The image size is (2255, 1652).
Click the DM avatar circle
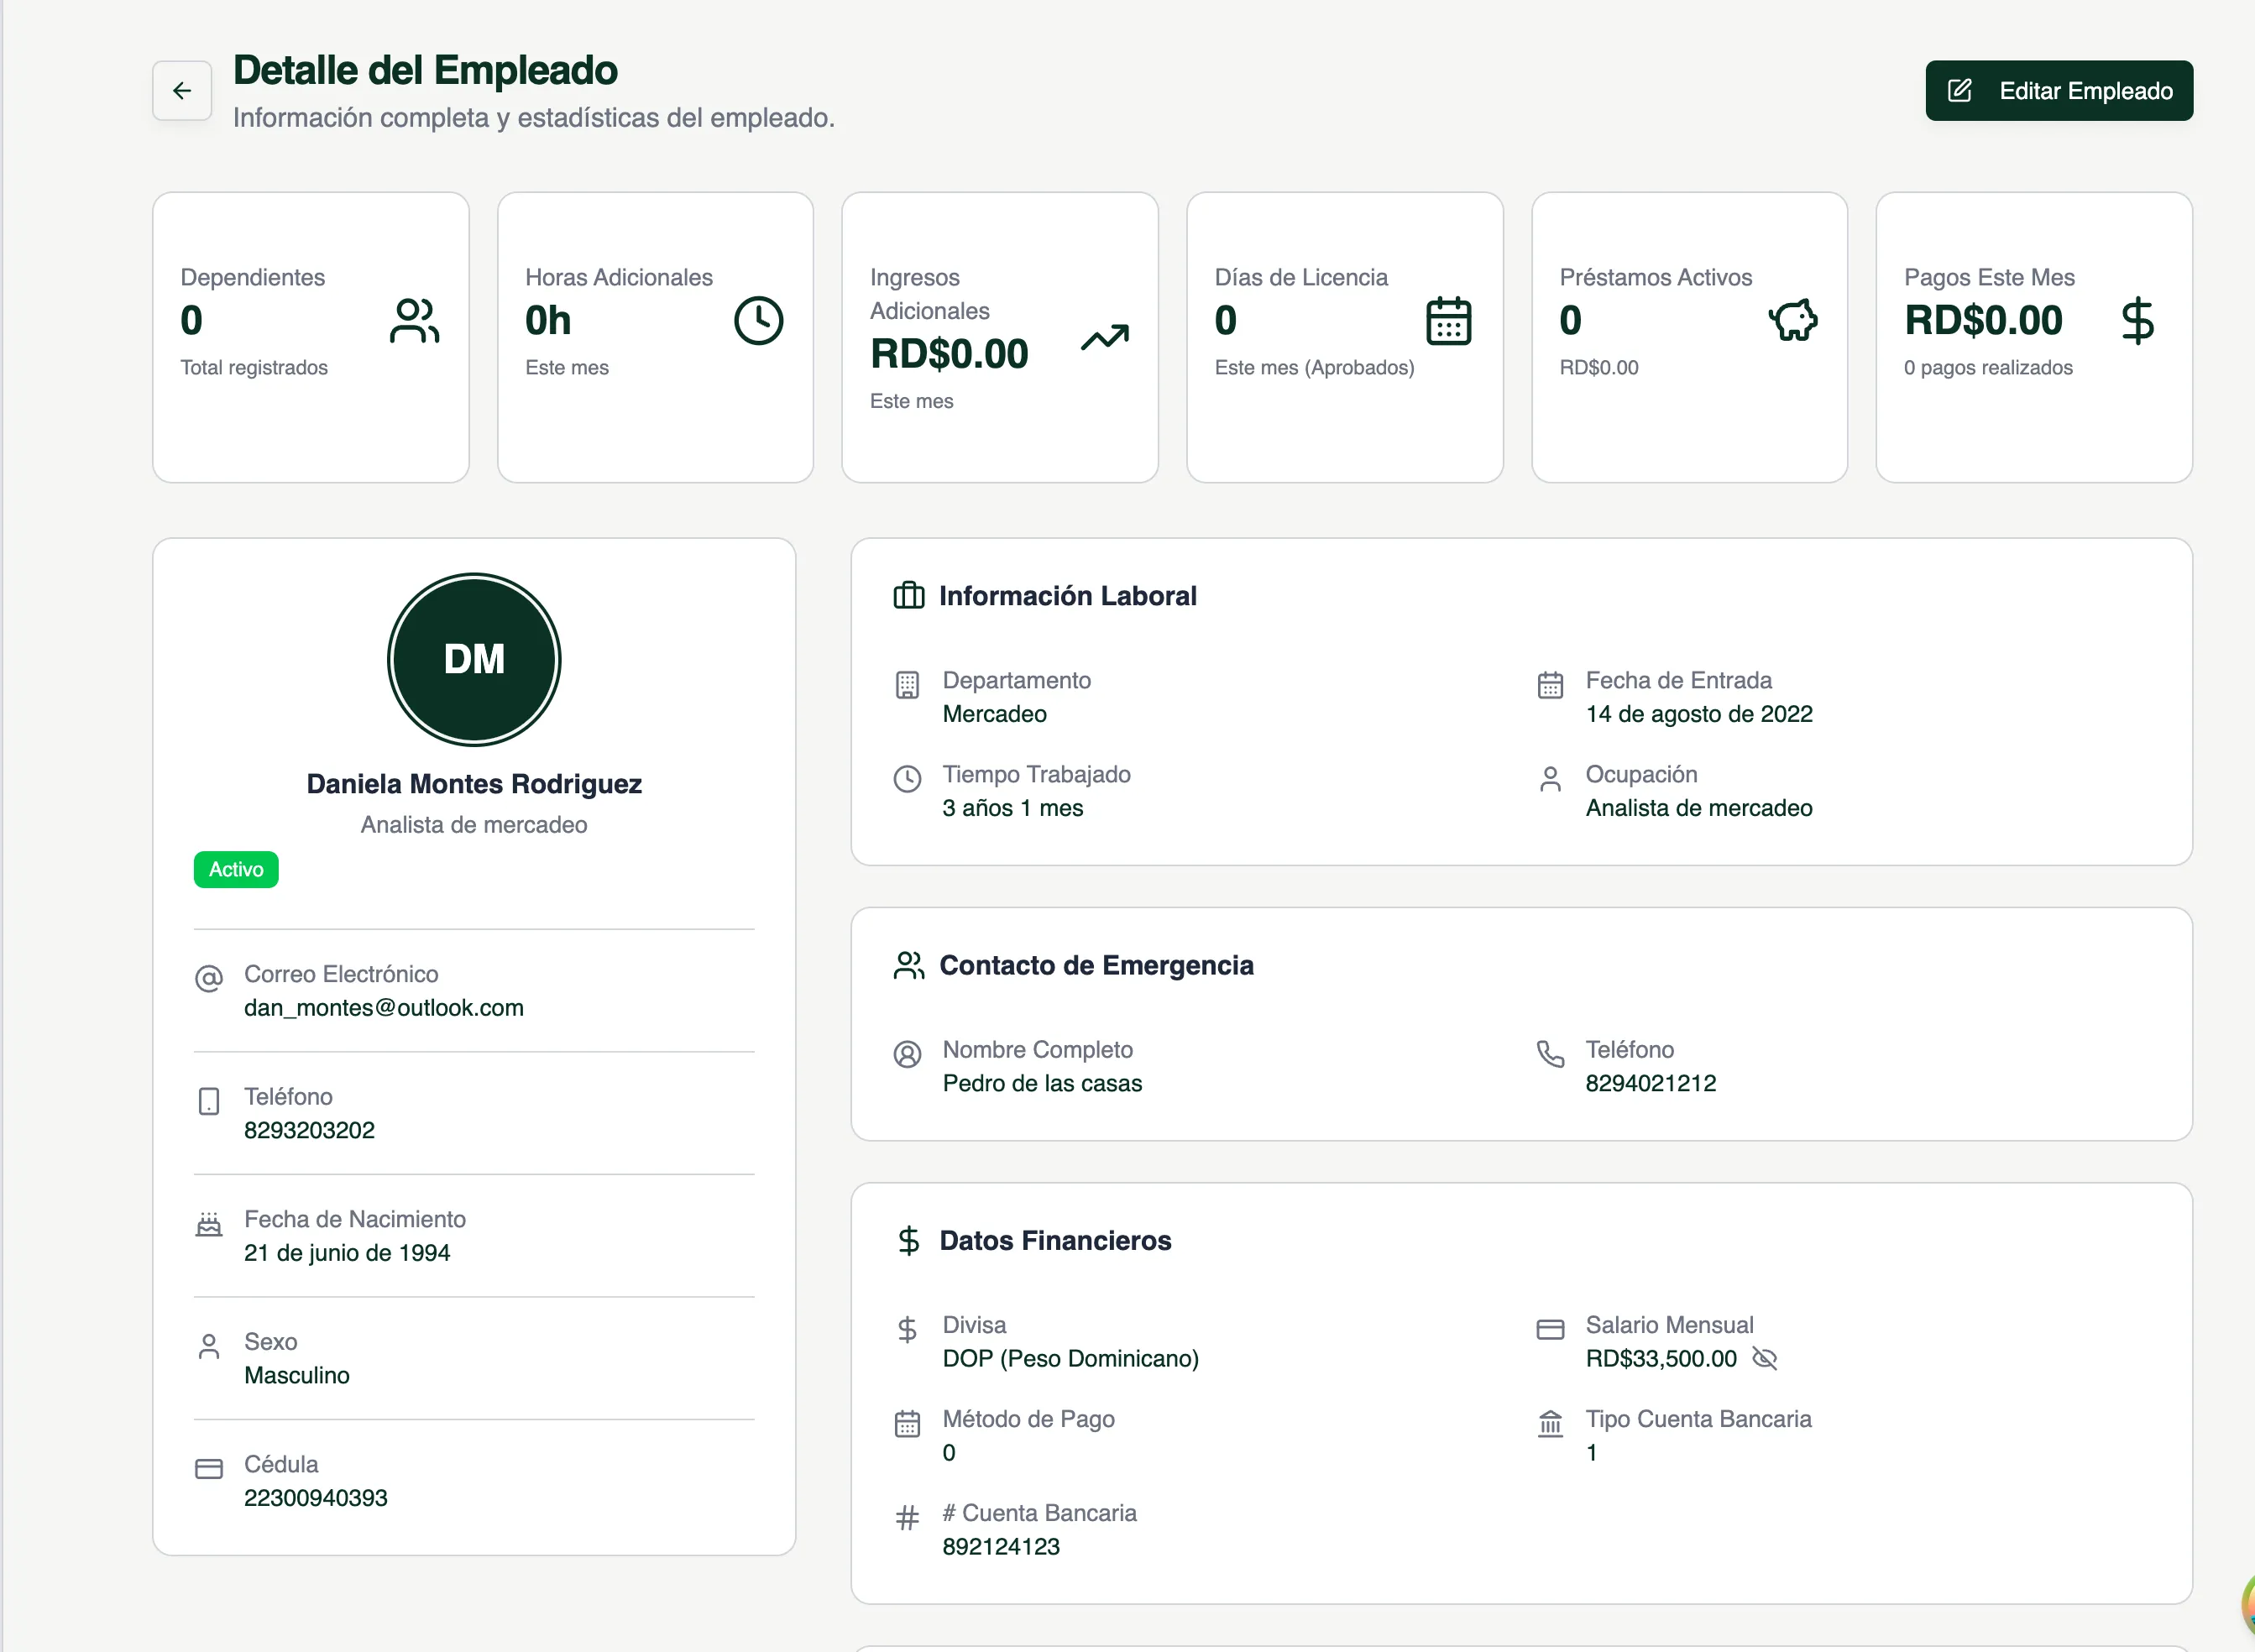click(x=474, y=660)
